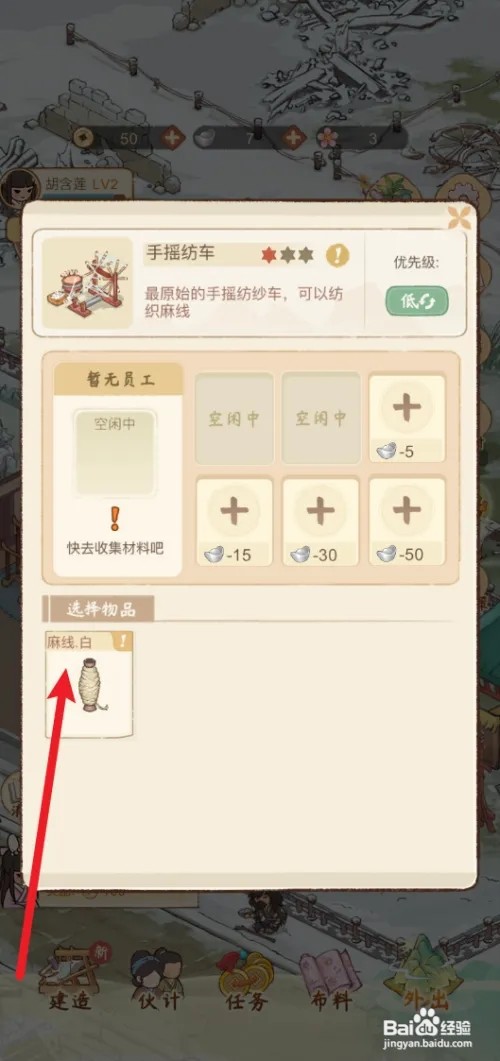This screenshot has height=1061, width=500.
Task: Open the 任务 quests menu
Action: coord(244,981)
